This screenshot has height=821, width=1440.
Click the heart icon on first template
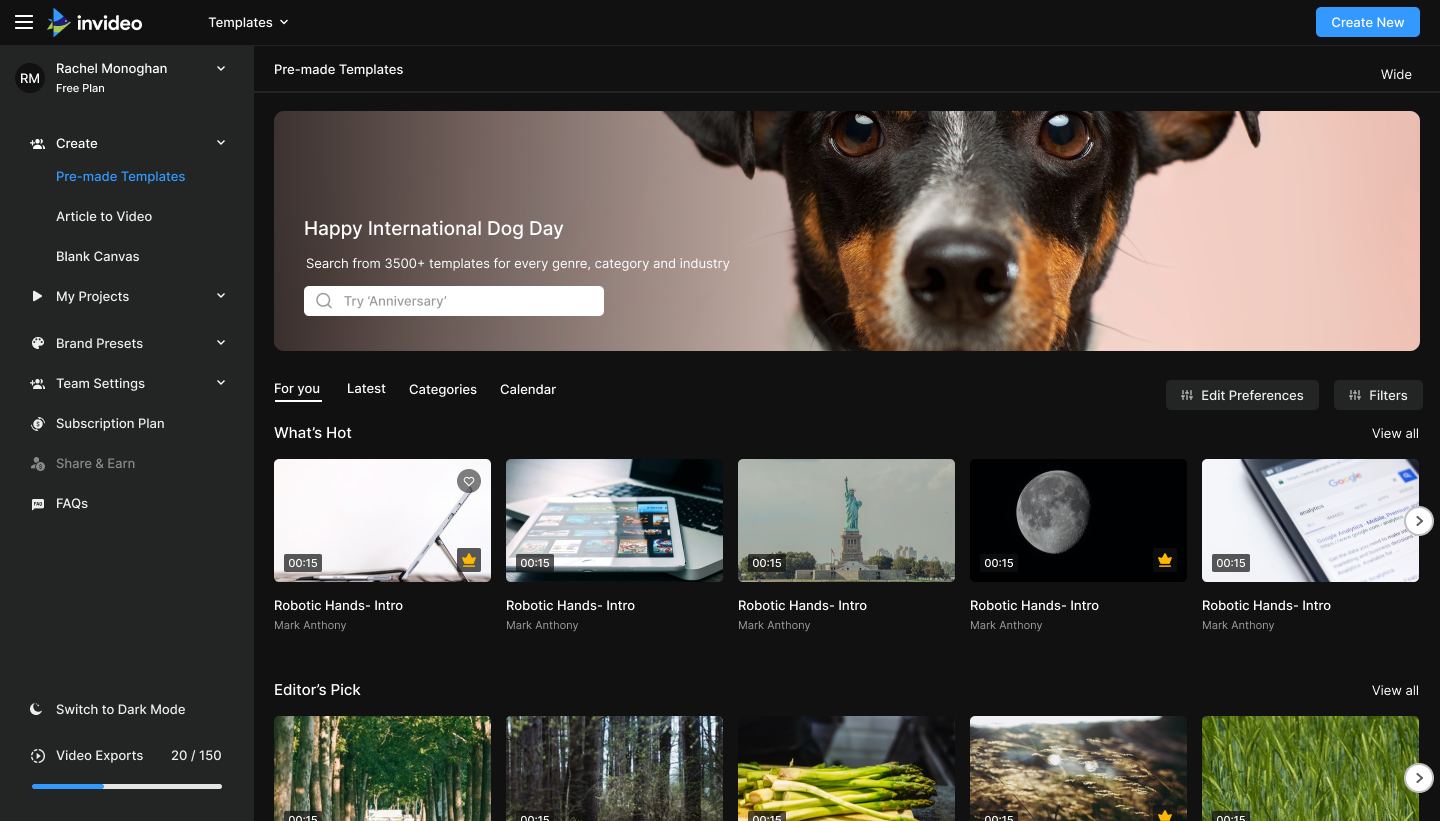pos(468,481)
